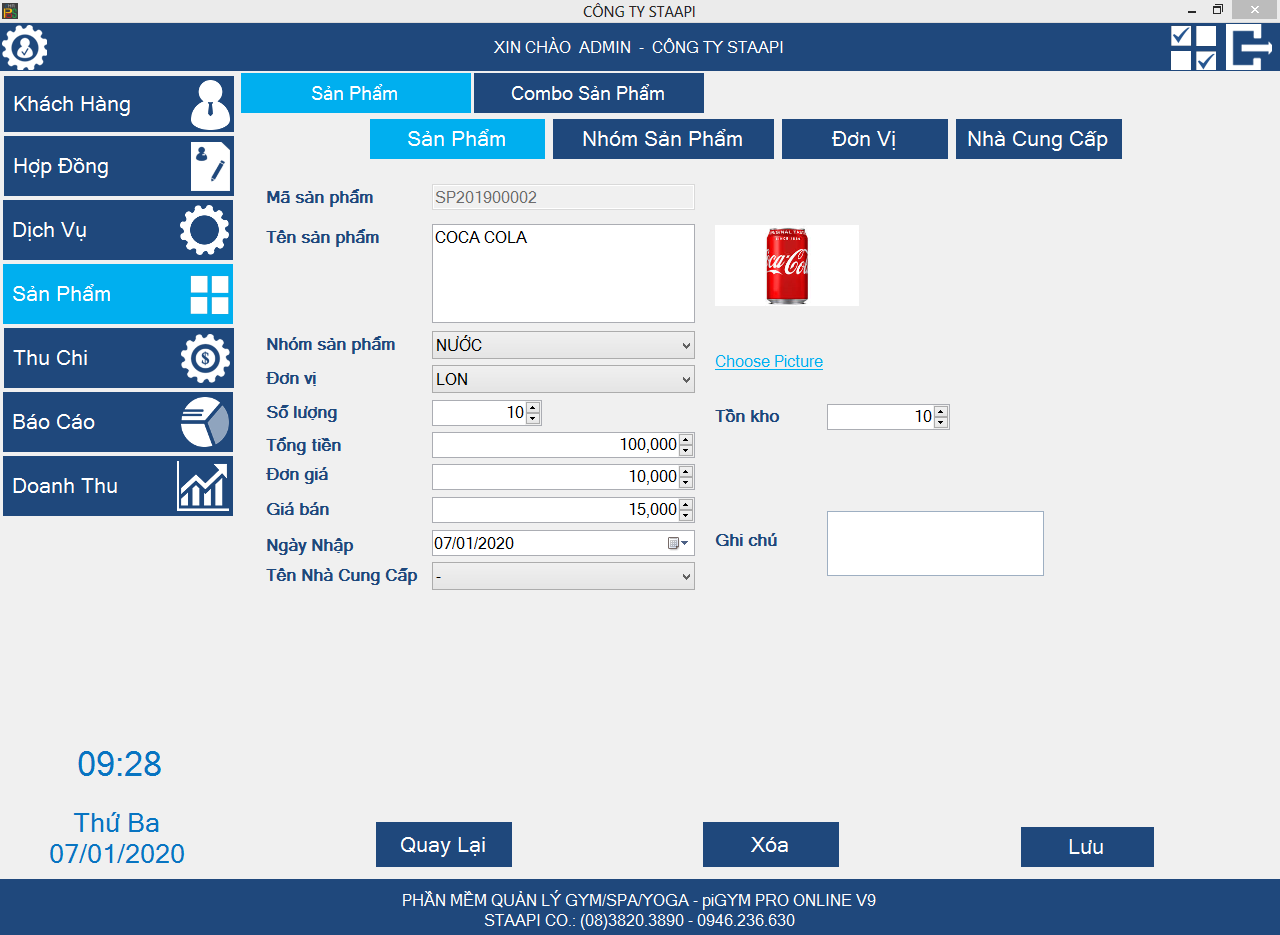Increase Số lượng with up arrow
This screenshot has width=1280, height=935.
click(533, 407)
